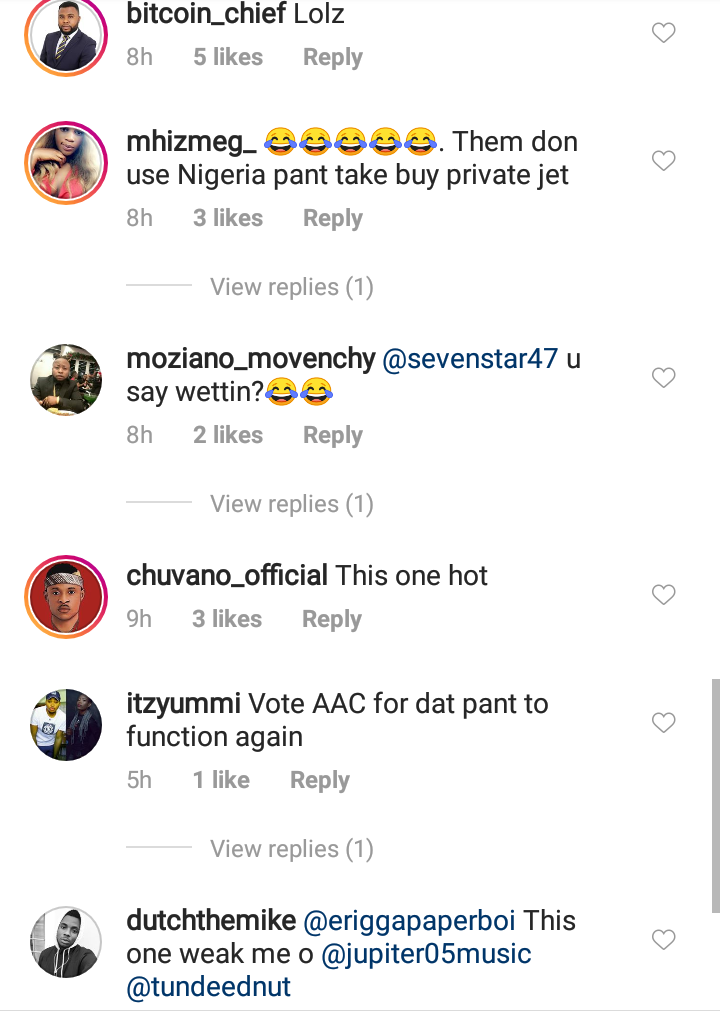Screen dimensions: 720x1025
Task: Tap dutchthemike's profile avatar
Action: (66, 941)
